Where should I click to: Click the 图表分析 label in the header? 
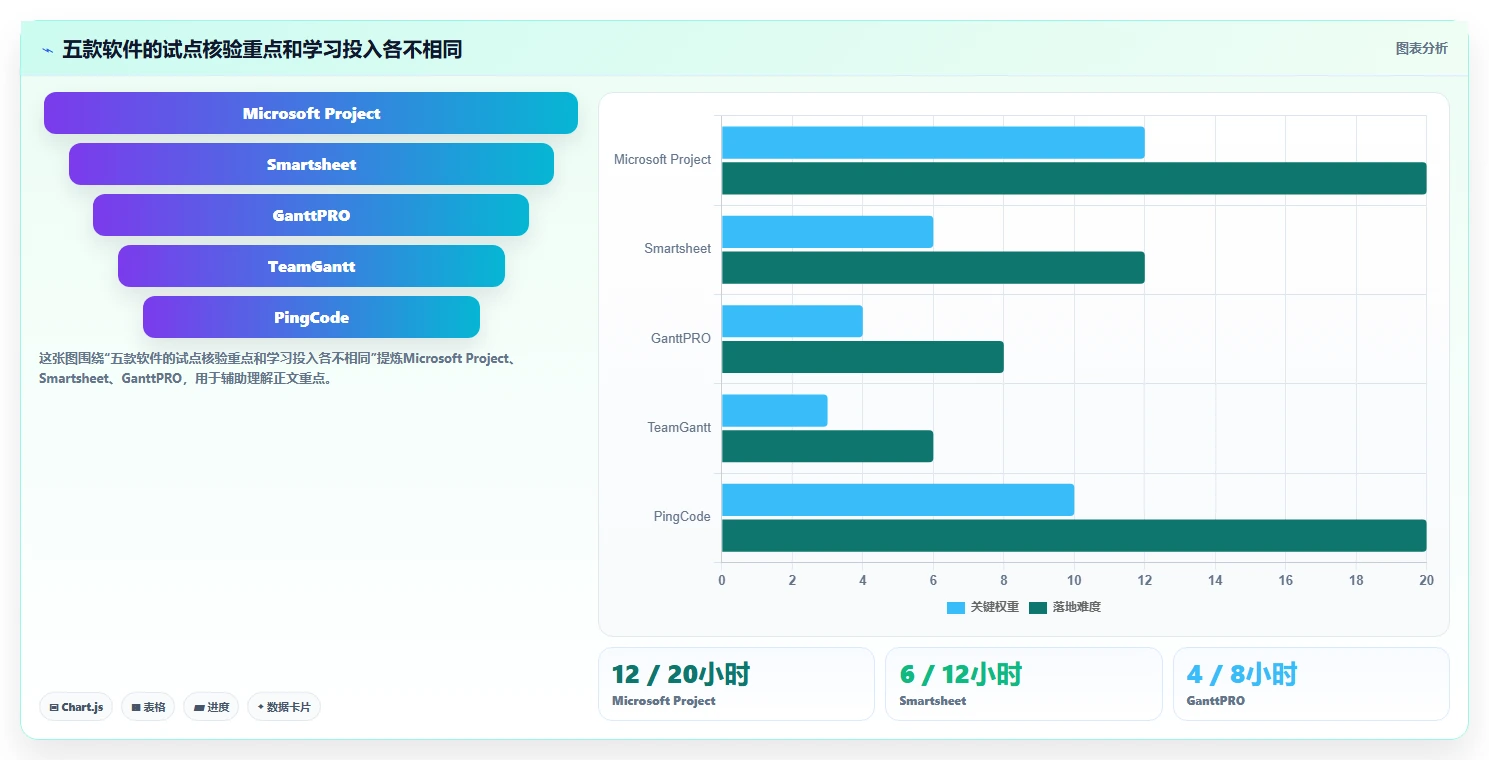tap(1421, 48)
